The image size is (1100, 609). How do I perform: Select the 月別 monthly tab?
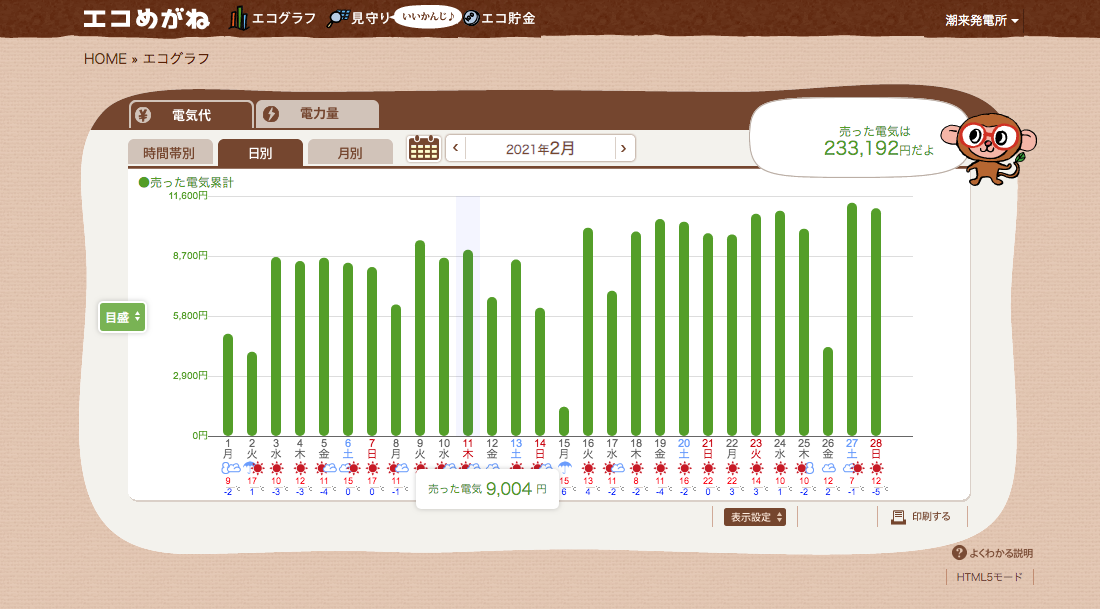coord(349,153)
